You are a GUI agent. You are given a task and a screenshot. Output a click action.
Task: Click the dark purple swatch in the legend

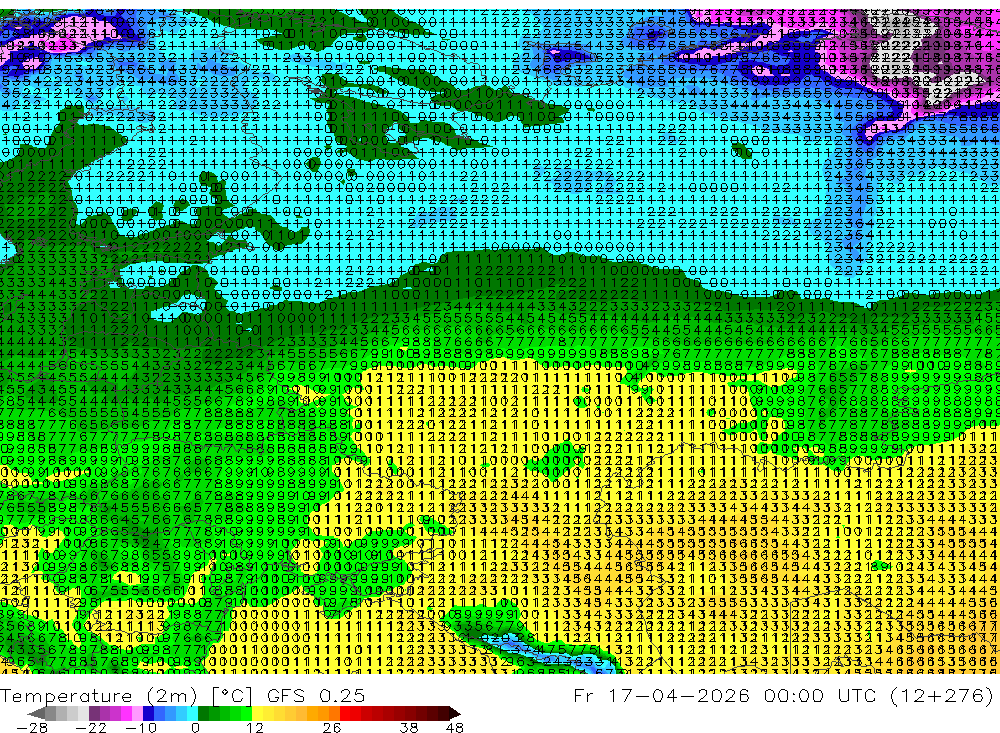[x=94, y=713]
